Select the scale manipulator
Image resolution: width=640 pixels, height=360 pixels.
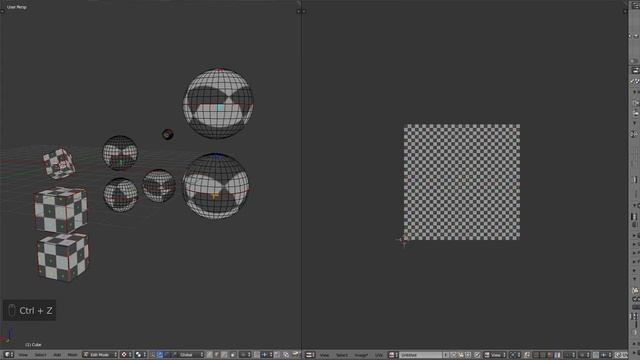click(x=174, y=355)
